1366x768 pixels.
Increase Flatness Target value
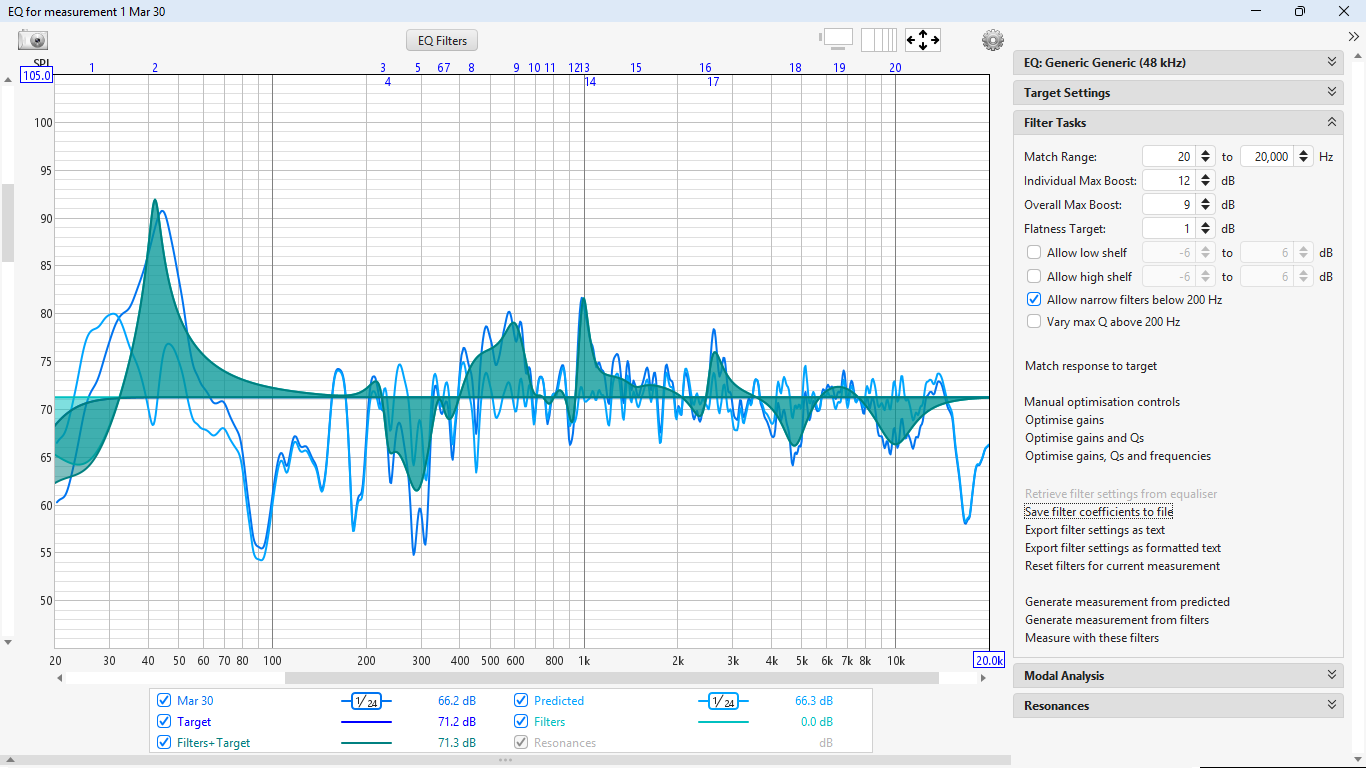(x=1205, y=224)
